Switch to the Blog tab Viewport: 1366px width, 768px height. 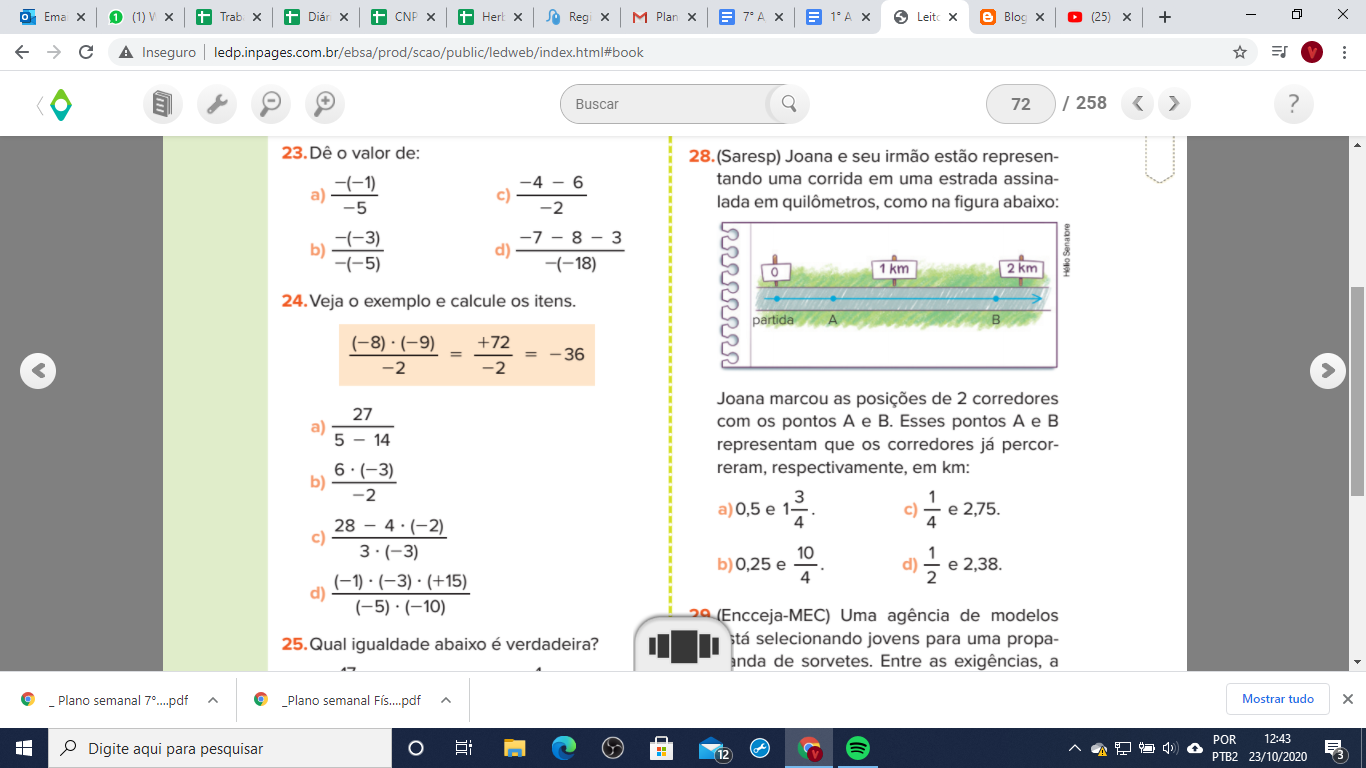click(x=1004, y=17)
